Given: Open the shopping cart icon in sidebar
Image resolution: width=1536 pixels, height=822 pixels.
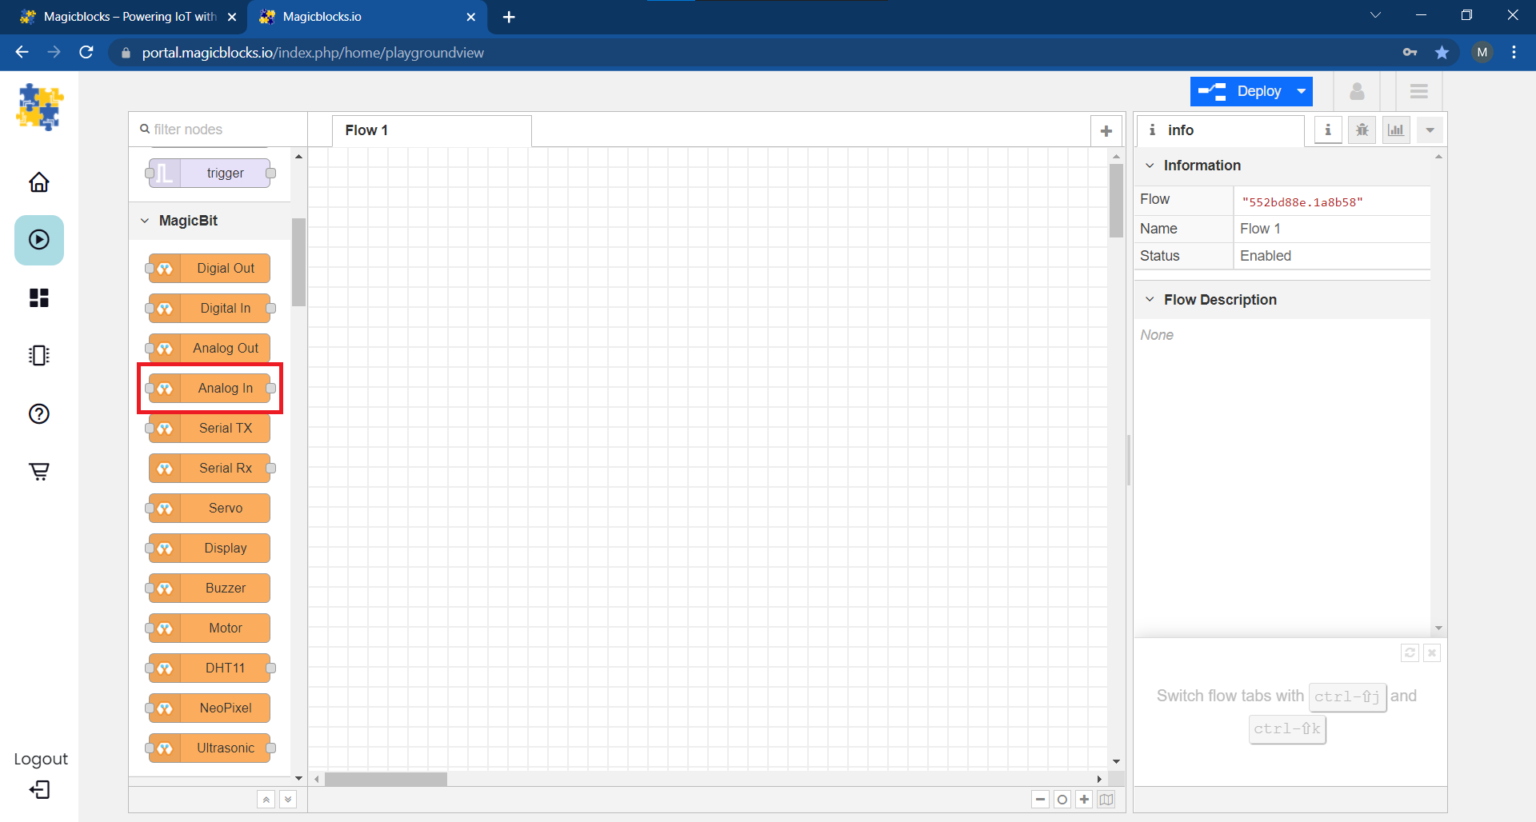Looking at the screenshot, I should (39, 471).
